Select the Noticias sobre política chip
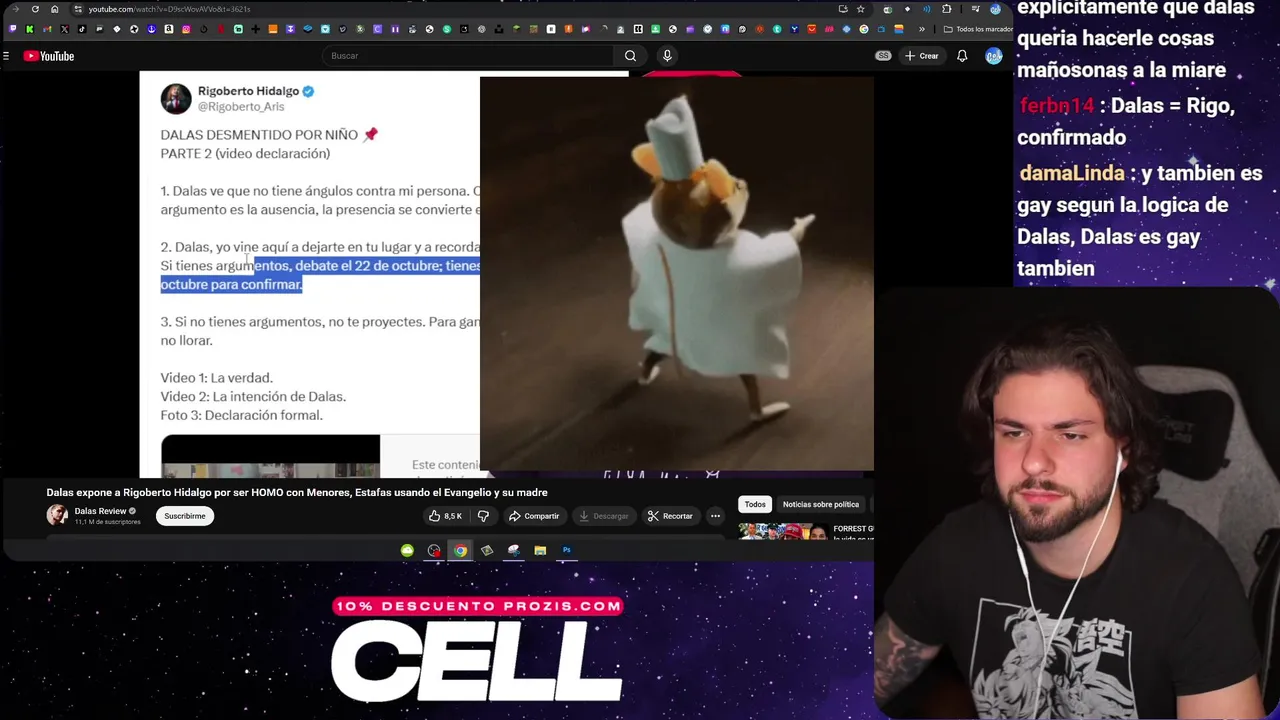Image resolution: width=1280 pixels, height=720 pixels. click(821, 504)
